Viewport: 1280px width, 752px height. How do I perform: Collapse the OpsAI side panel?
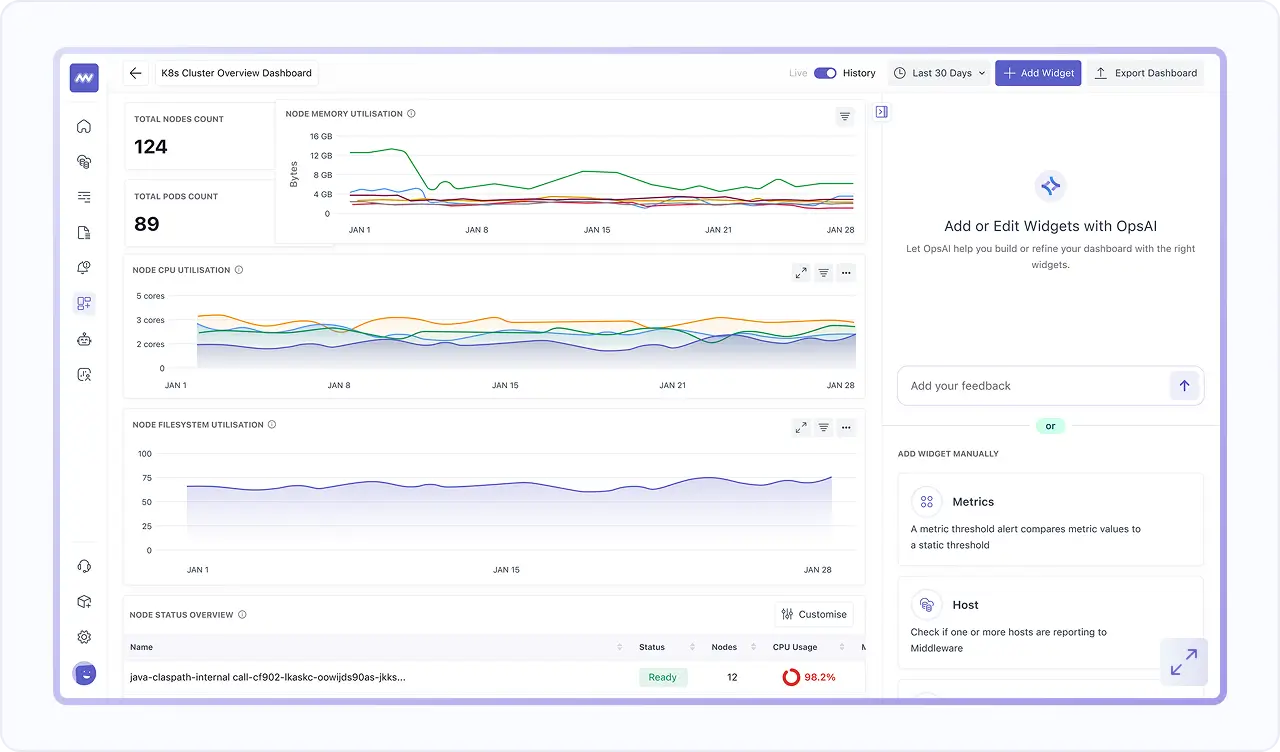pyautogui.click(x=881, y=112)
